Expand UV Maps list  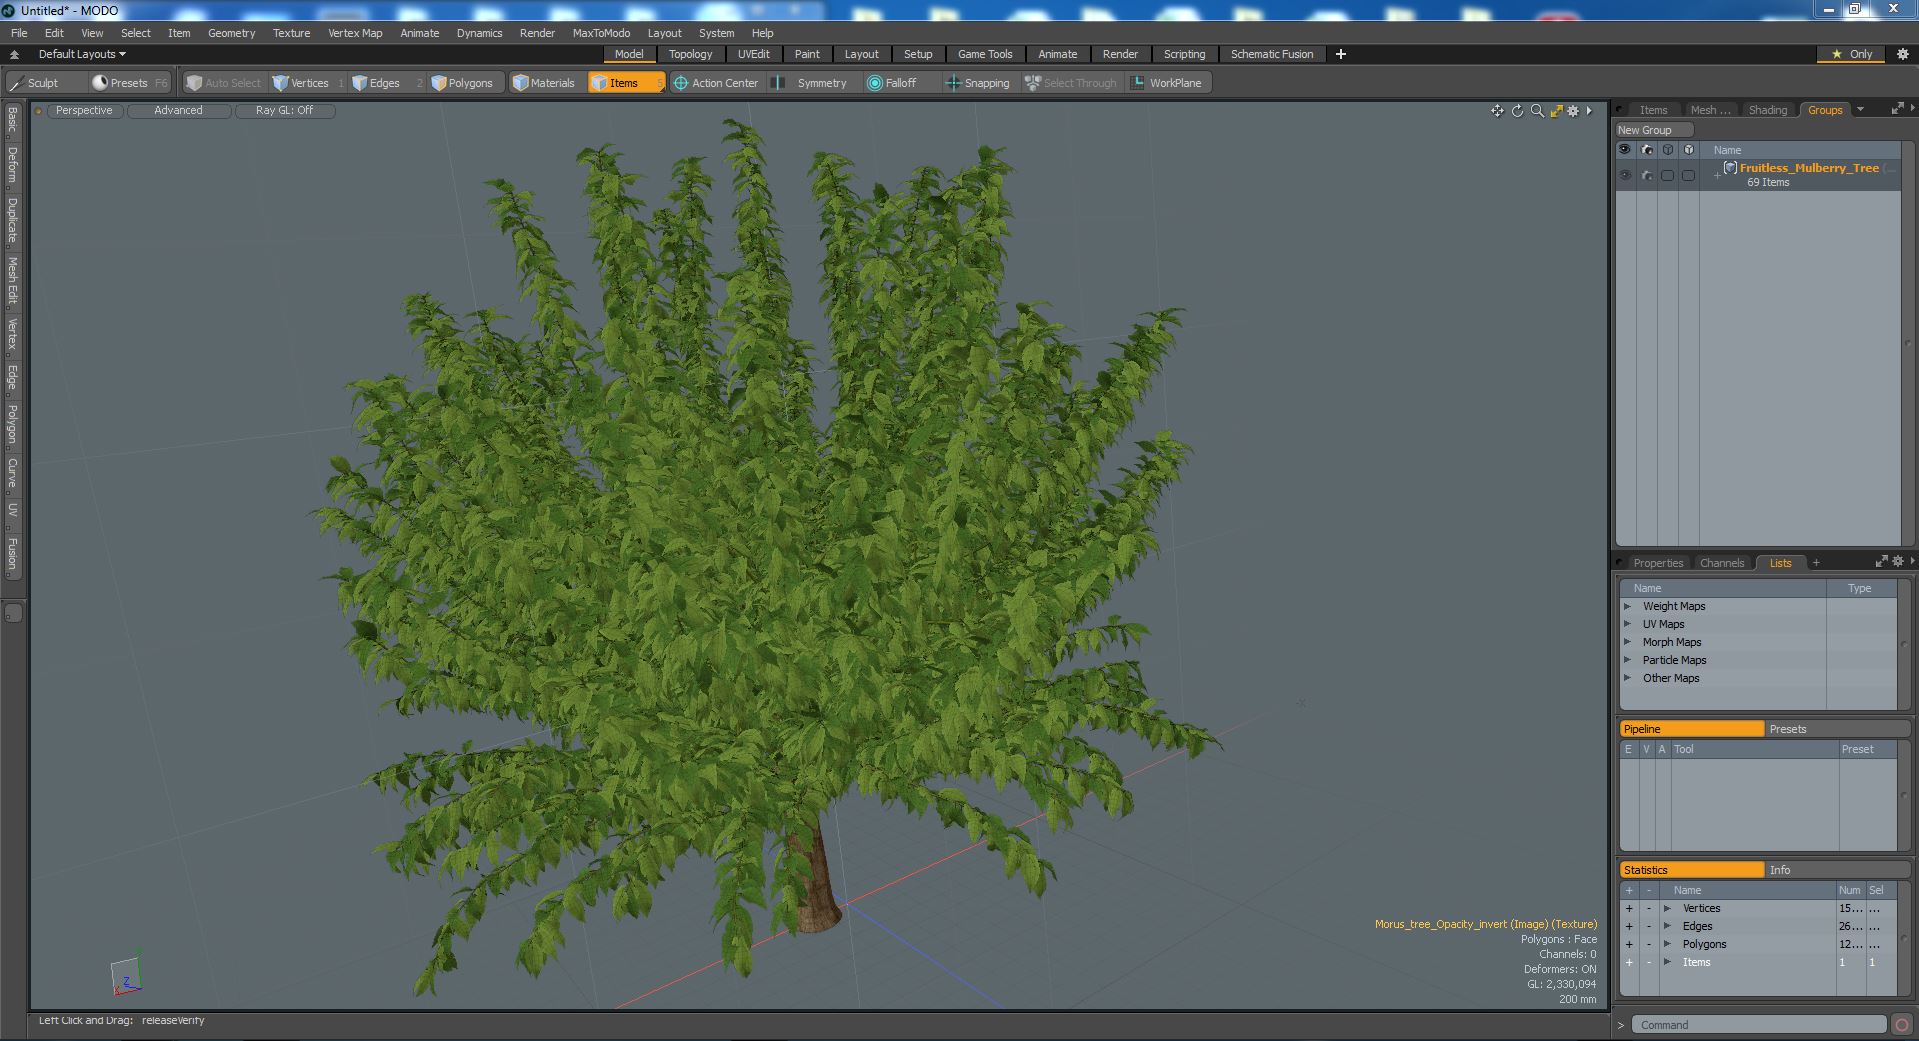click(1627, 624)
